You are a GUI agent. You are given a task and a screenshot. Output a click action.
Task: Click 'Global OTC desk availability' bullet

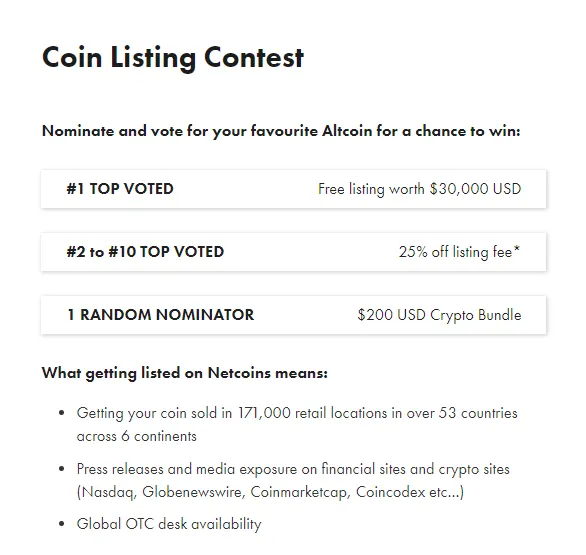point(169,524)
